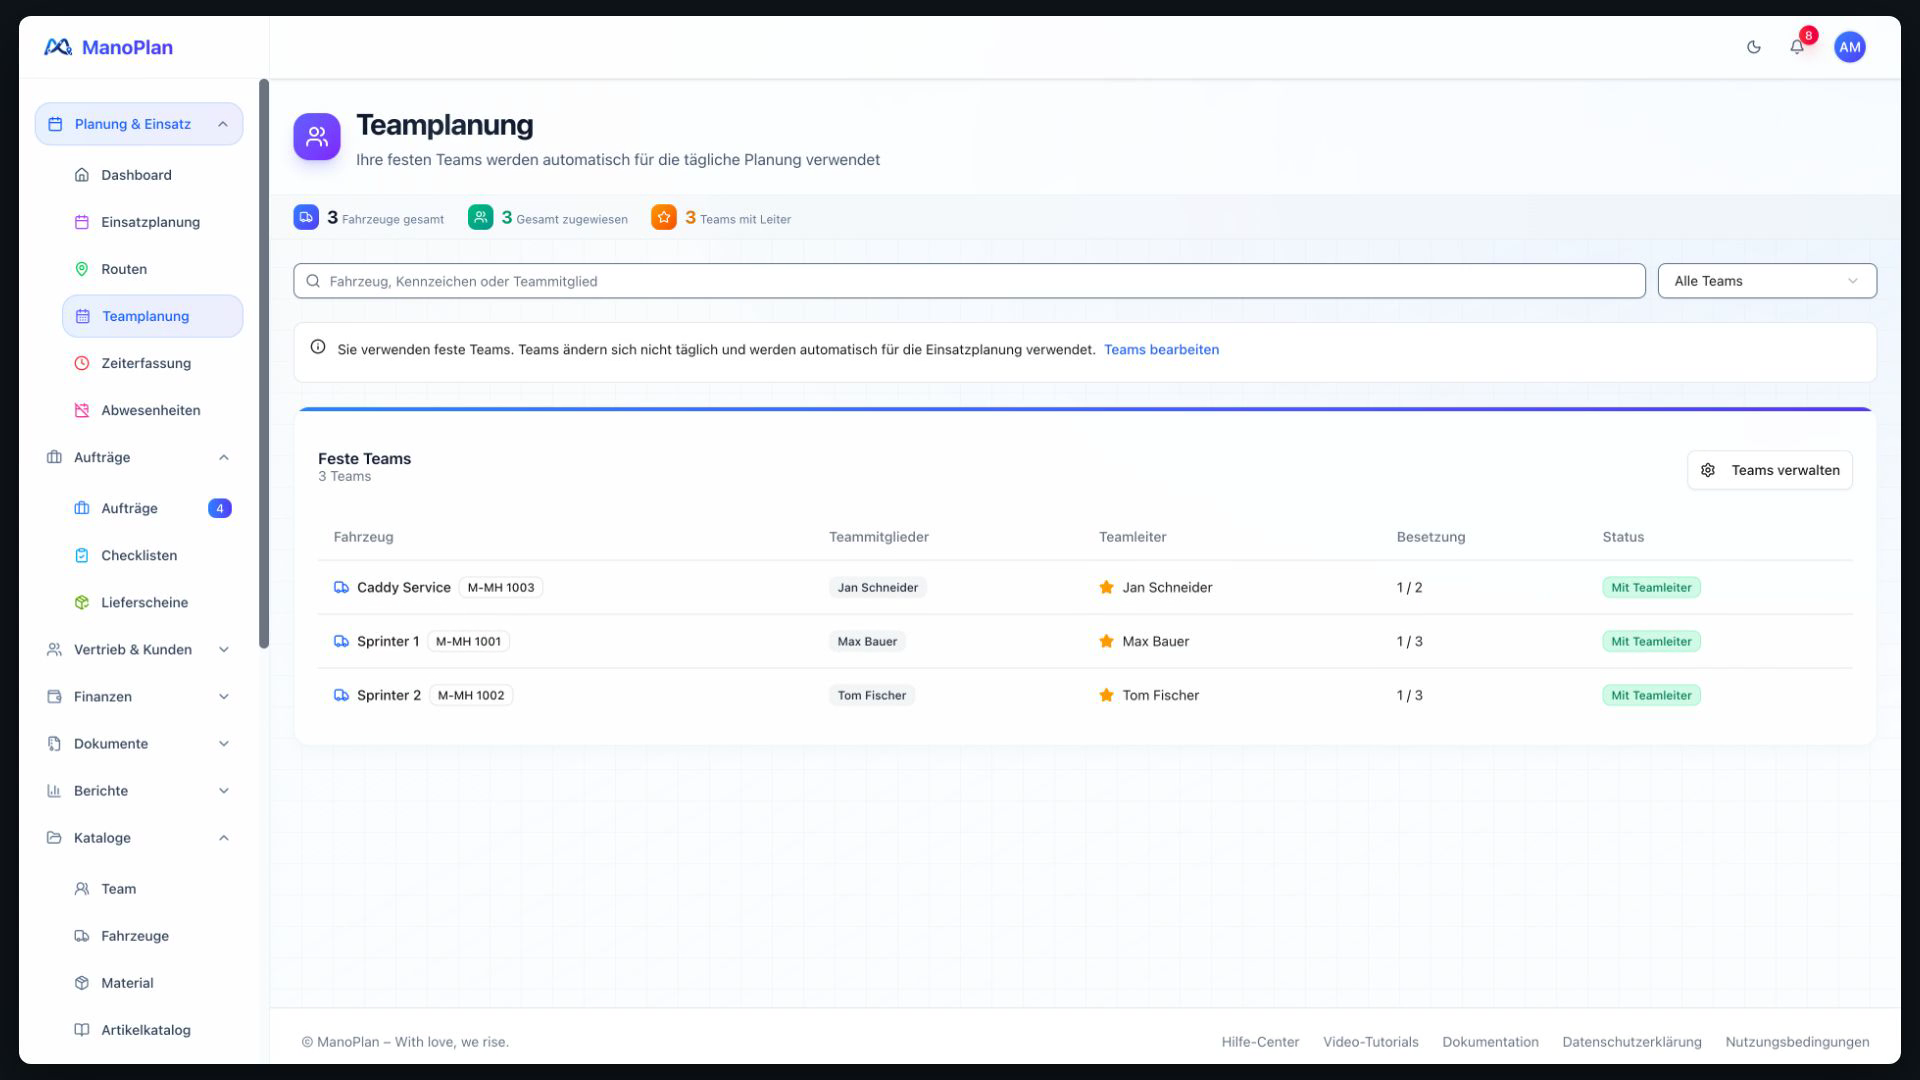Open the AM user avatar menu
The width and height of the screenshot is (1920, 1080).
tap(1849, 47)
